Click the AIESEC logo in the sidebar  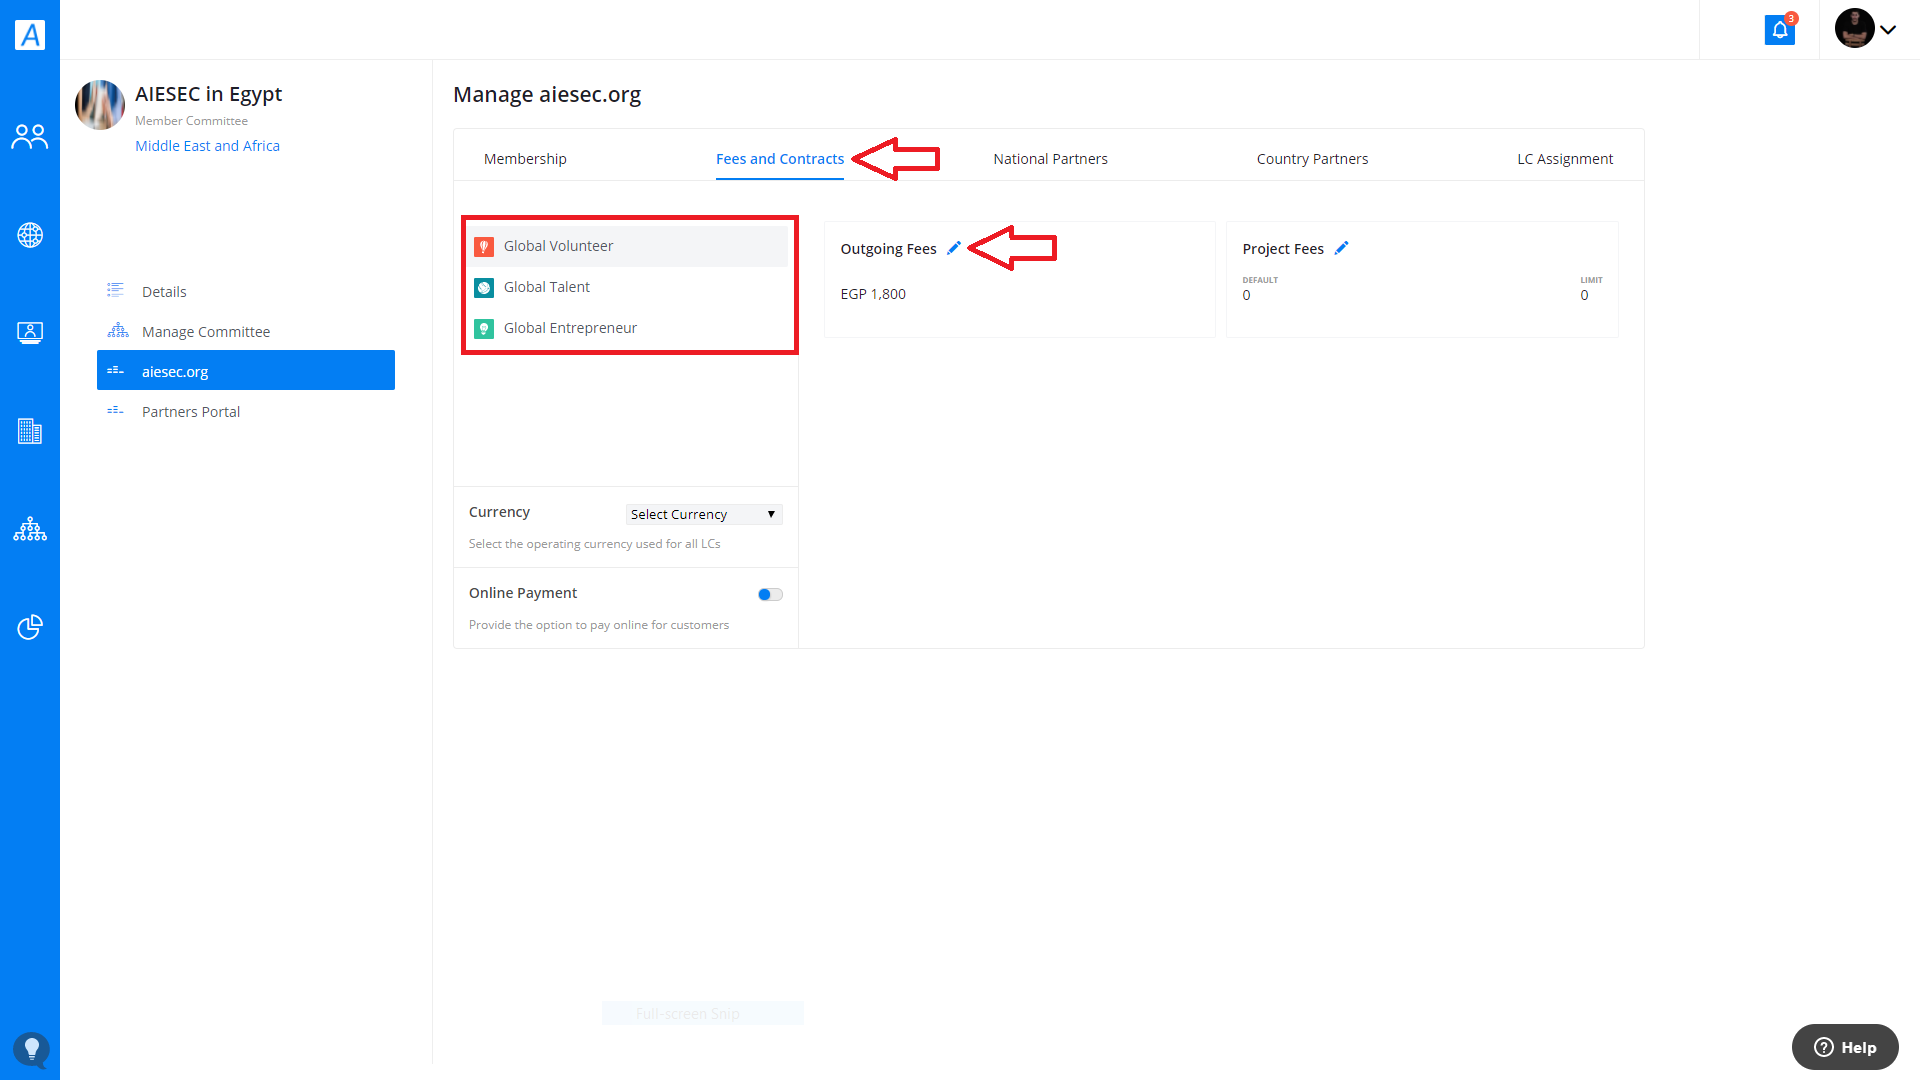pyautogui.click(x=30, y=35)
